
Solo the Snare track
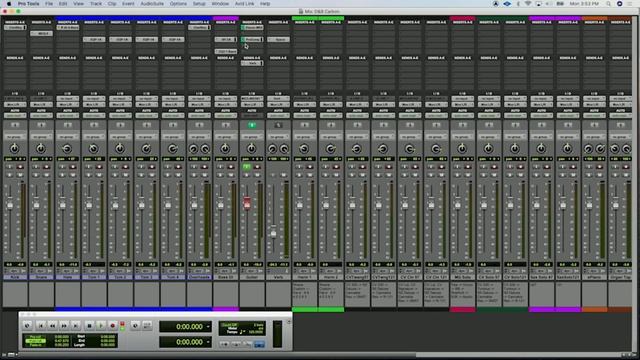[x=36, y=175]
